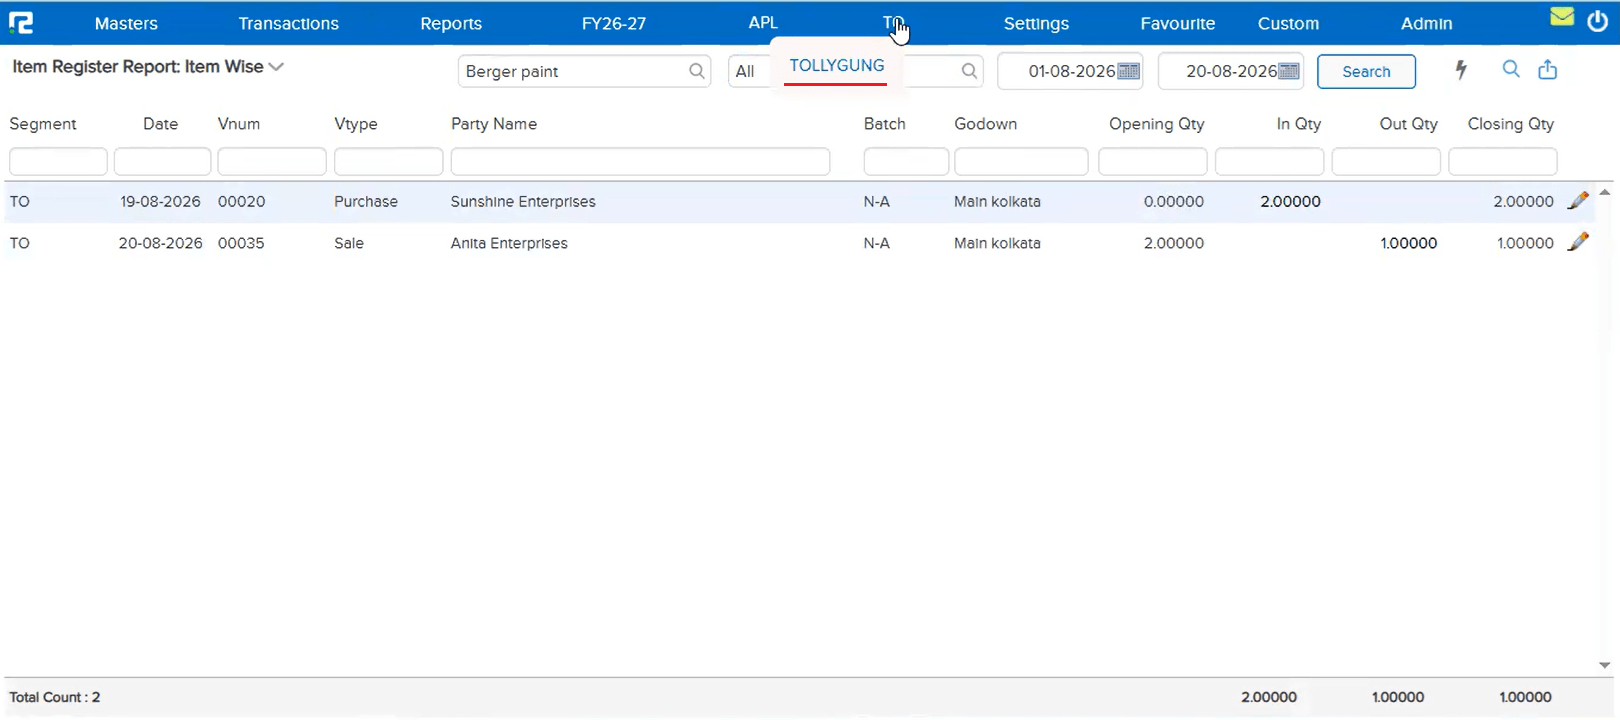Click the Search button

pos(1366,71)
